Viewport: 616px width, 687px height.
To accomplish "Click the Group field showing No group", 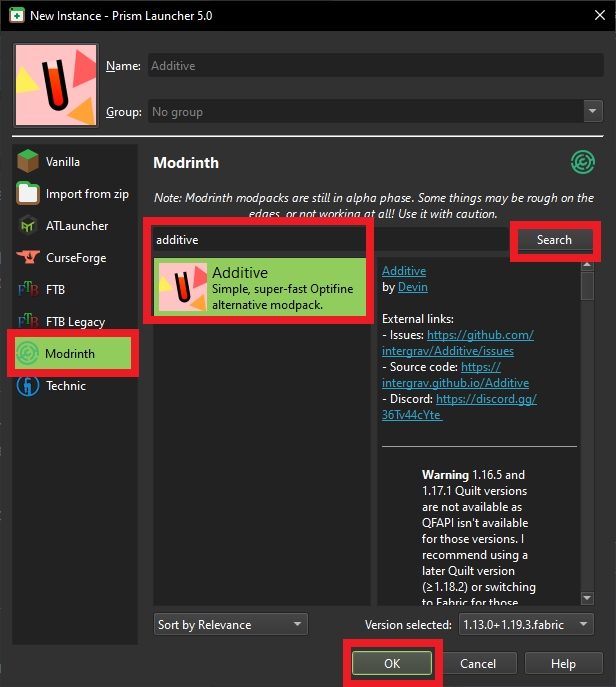I will point(366,111).
